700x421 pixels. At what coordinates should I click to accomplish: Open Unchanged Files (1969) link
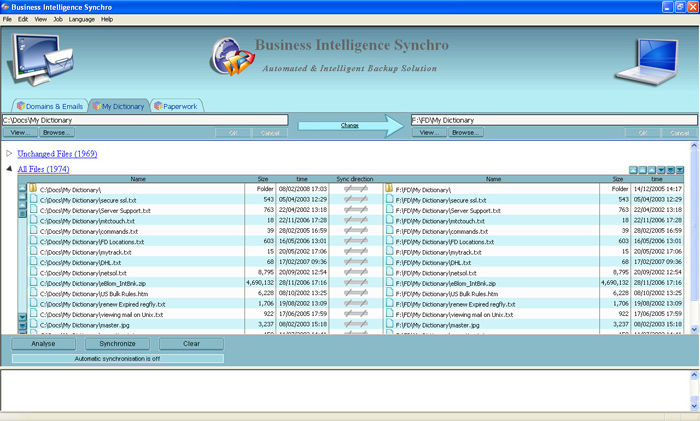(x=57, y=154)
